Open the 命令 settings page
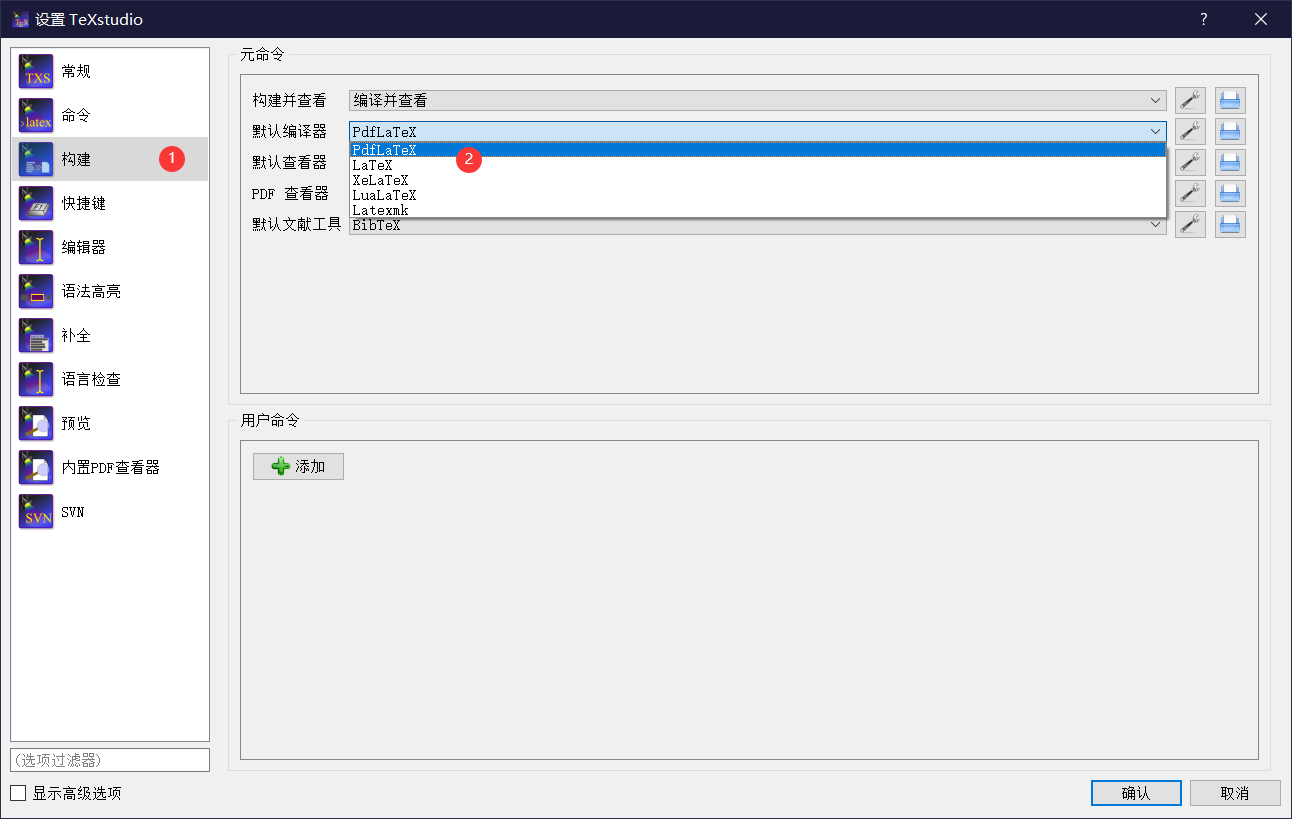The image size is (1292, 819). [110, 115]
